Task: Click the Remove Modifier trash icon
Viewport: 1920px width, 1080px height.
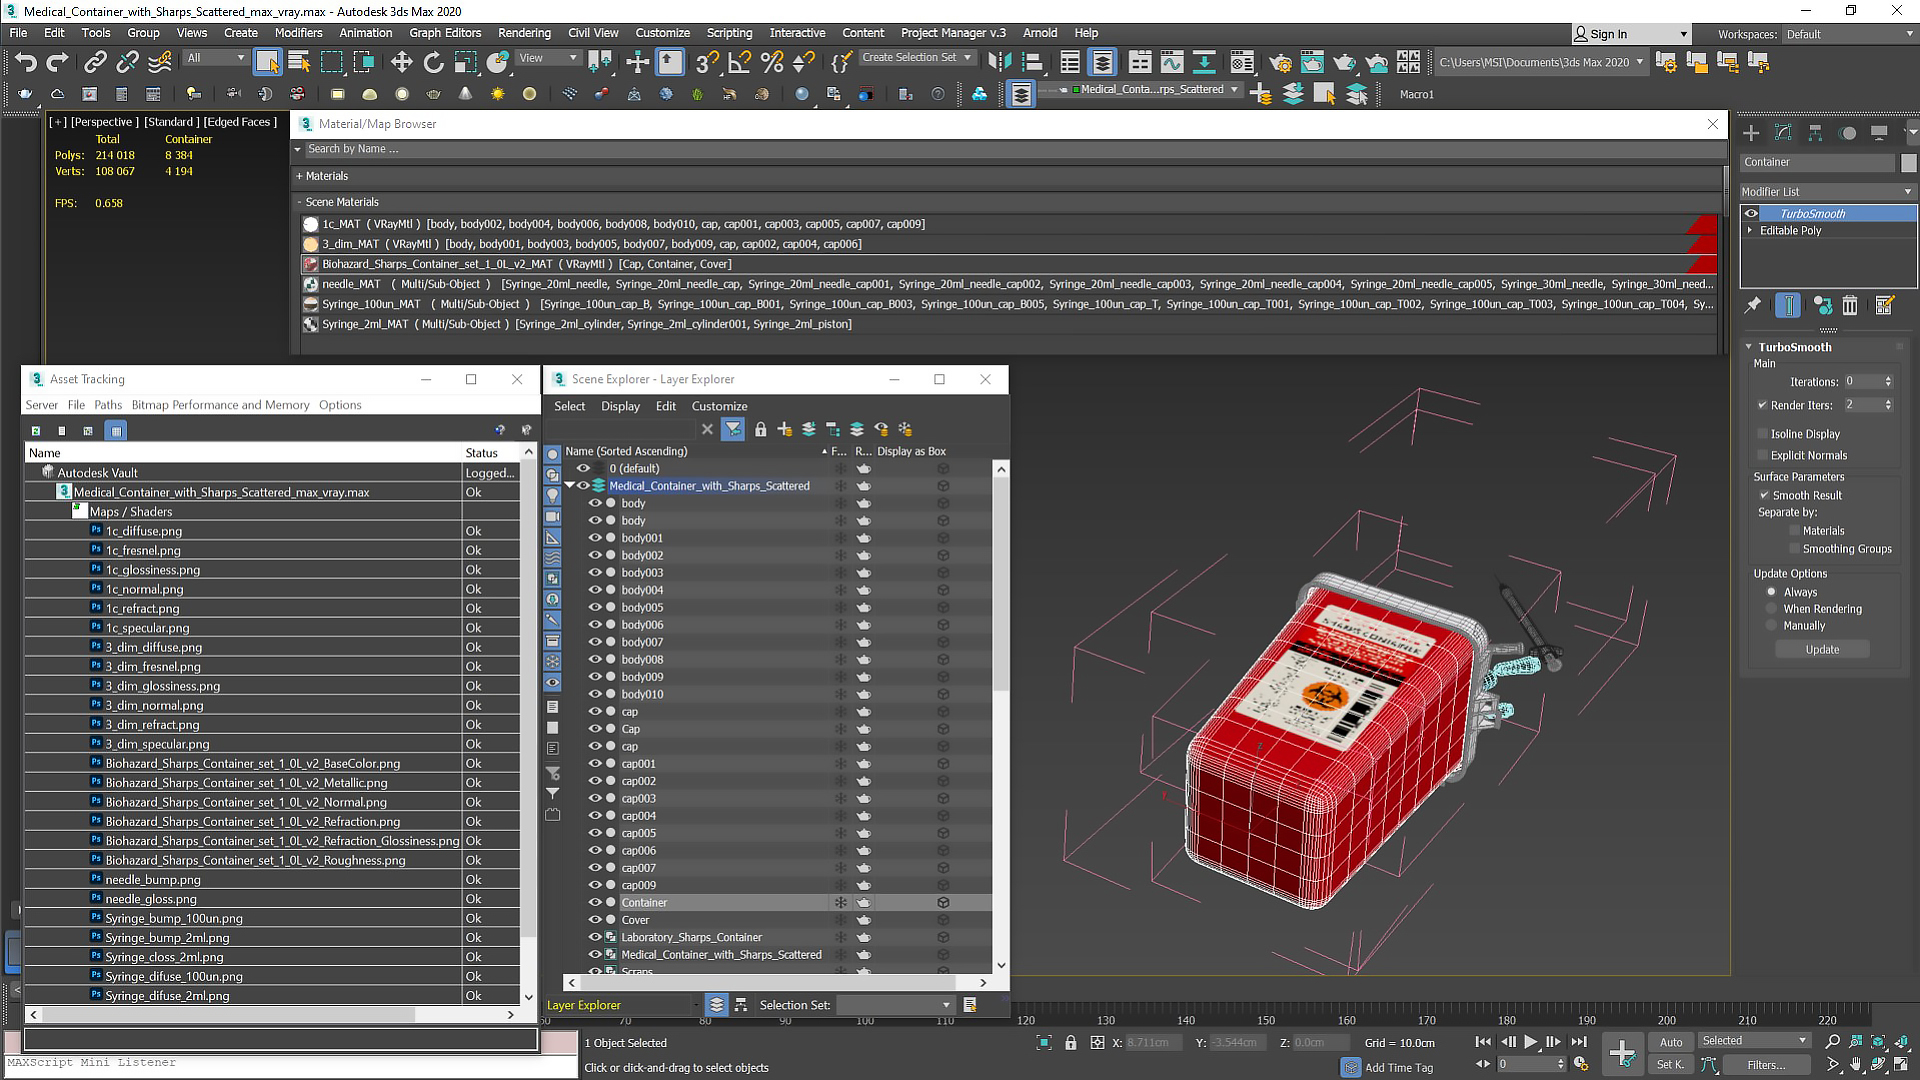Action: pyautogui.click(x=1850, y=306)
